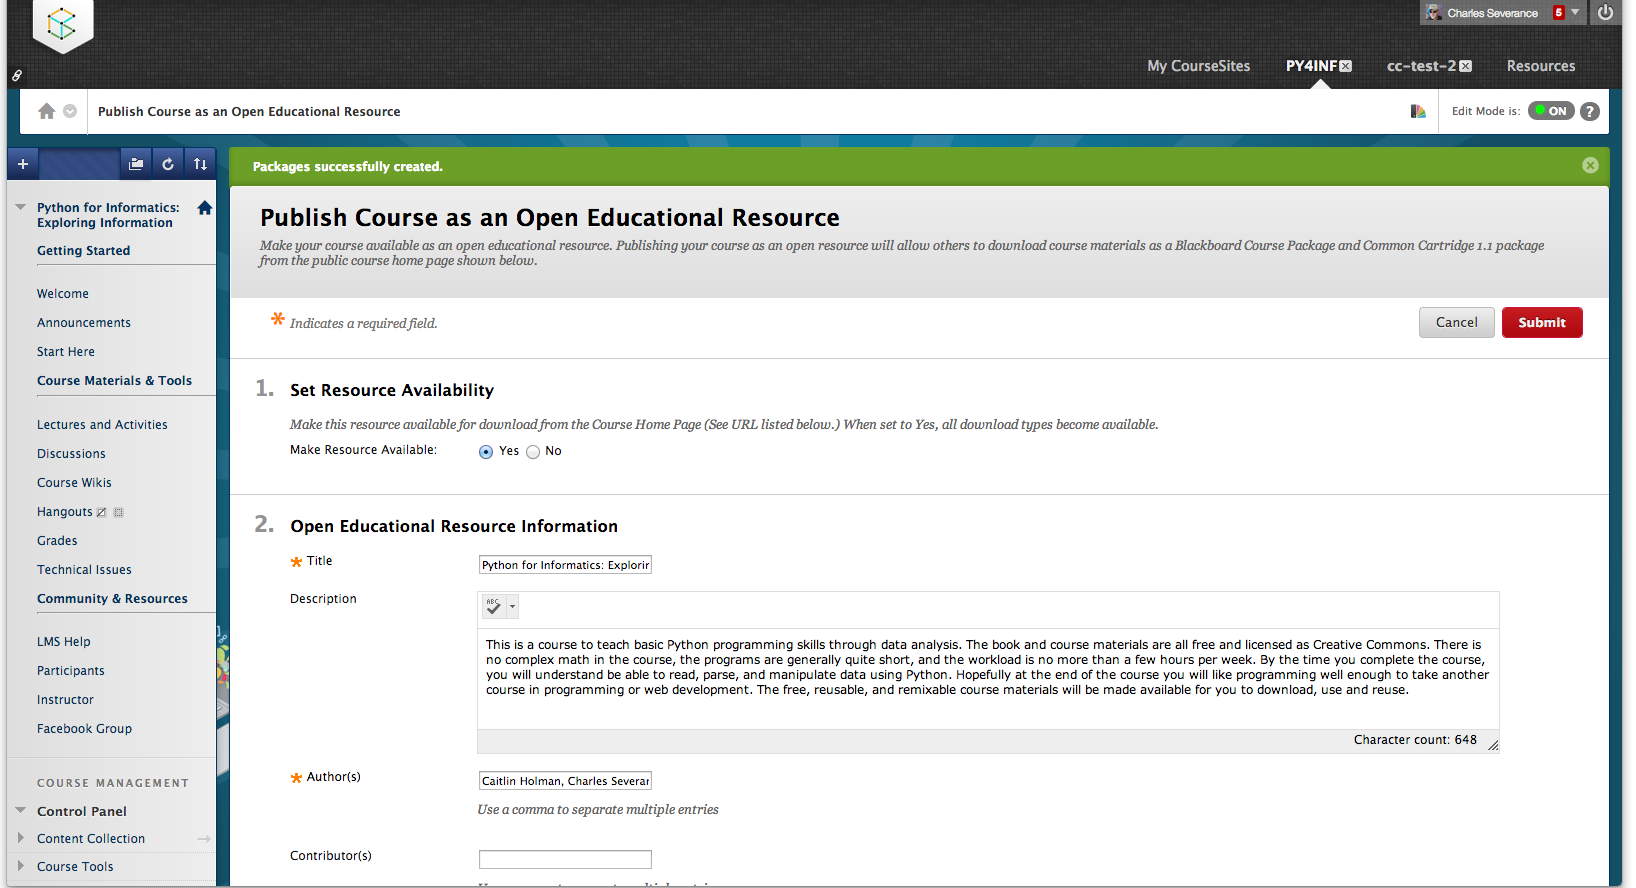Screen dimensions: 1636x888
Task: Open the Start Here link
Action: click(x=66, y=352)
